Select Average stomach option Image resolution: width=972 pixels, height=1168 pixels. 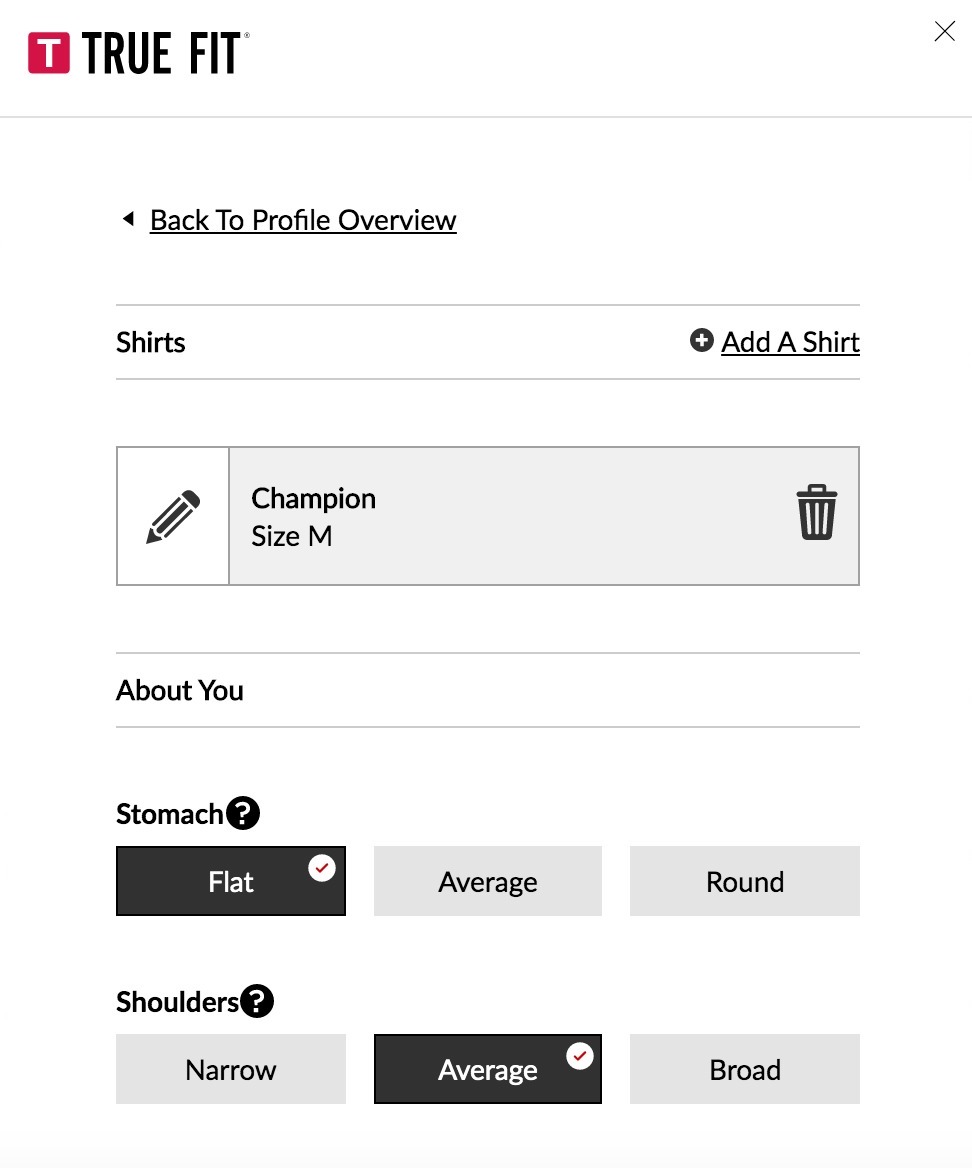pyautogui.click(x=488, y=882)
